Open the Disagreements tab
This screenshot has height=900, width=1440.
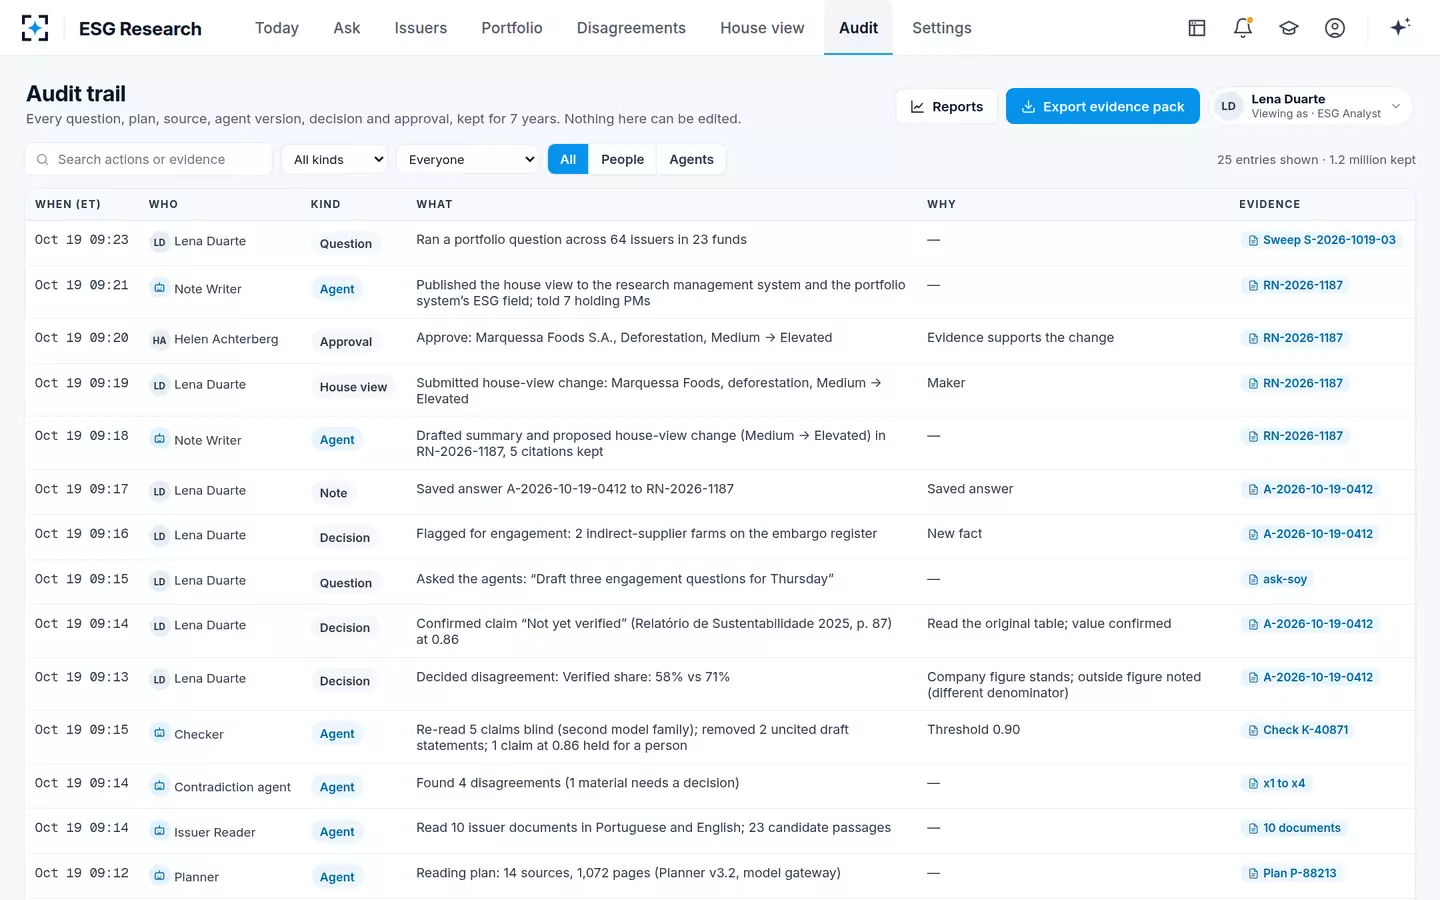tap(631, 28)
